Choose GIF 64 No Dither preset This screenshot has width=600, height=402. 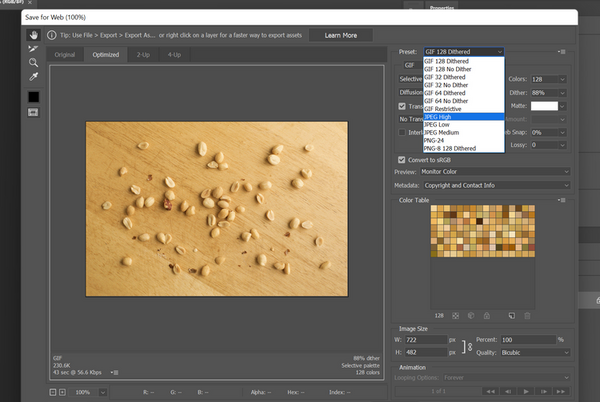(464, 101)
